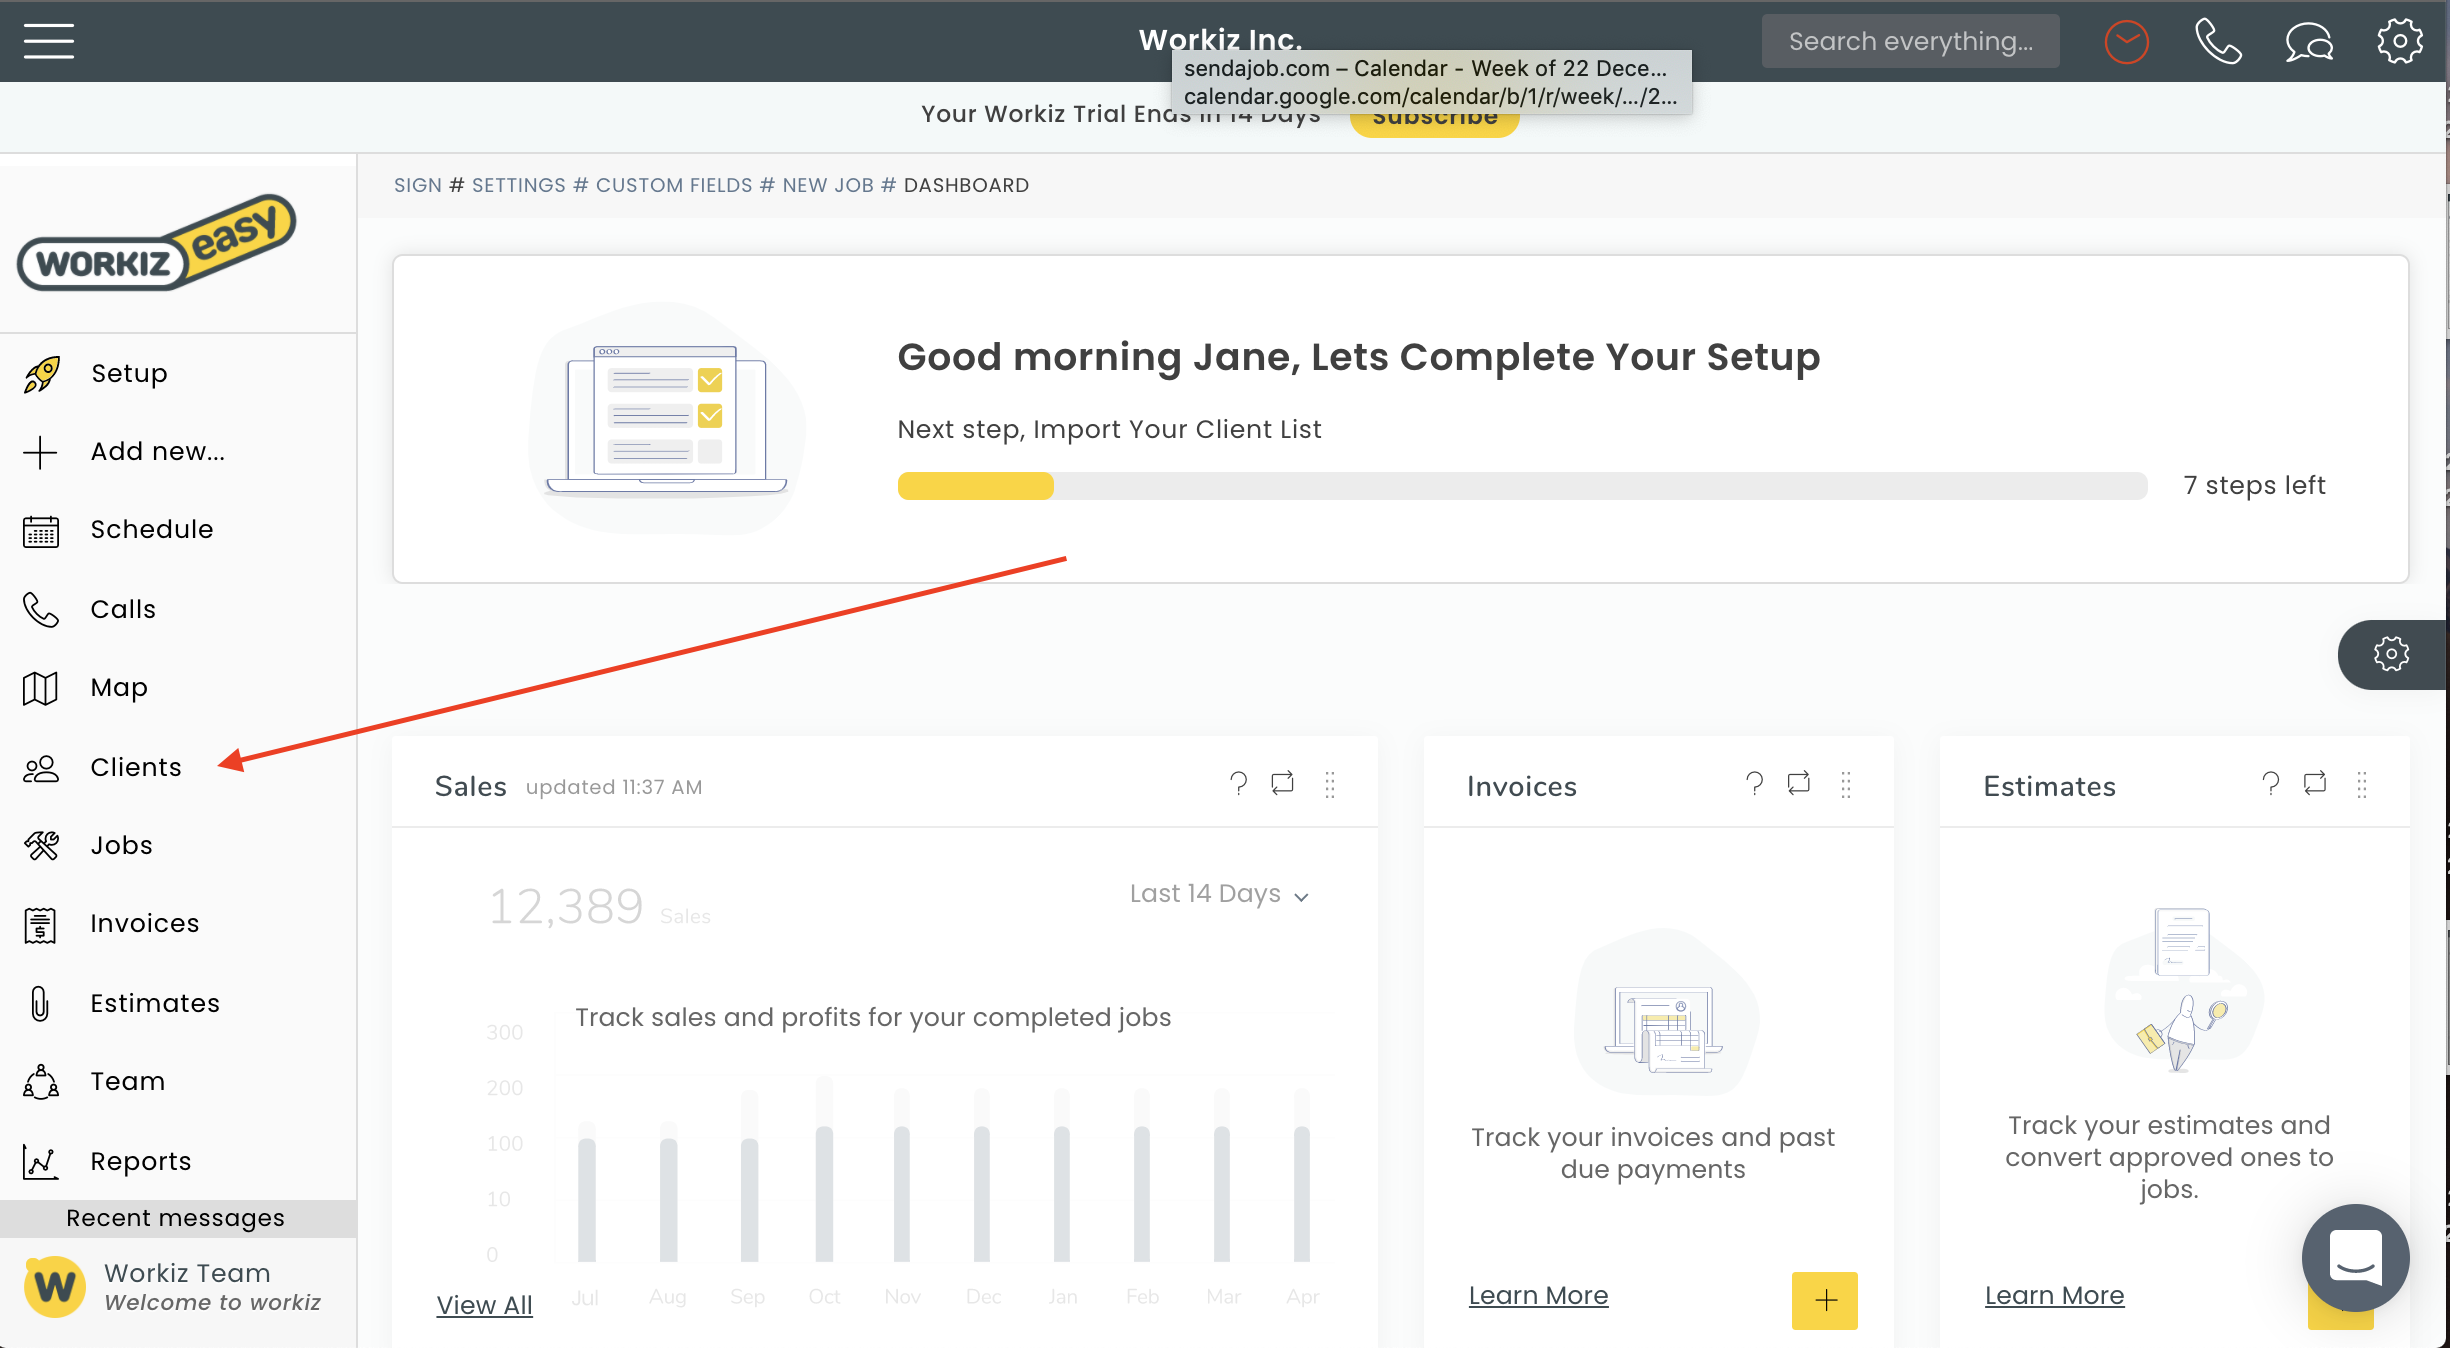Click the red clock icon in the top bar
This screenshot has width=2450, height=1348.
tap(2126, 42)
